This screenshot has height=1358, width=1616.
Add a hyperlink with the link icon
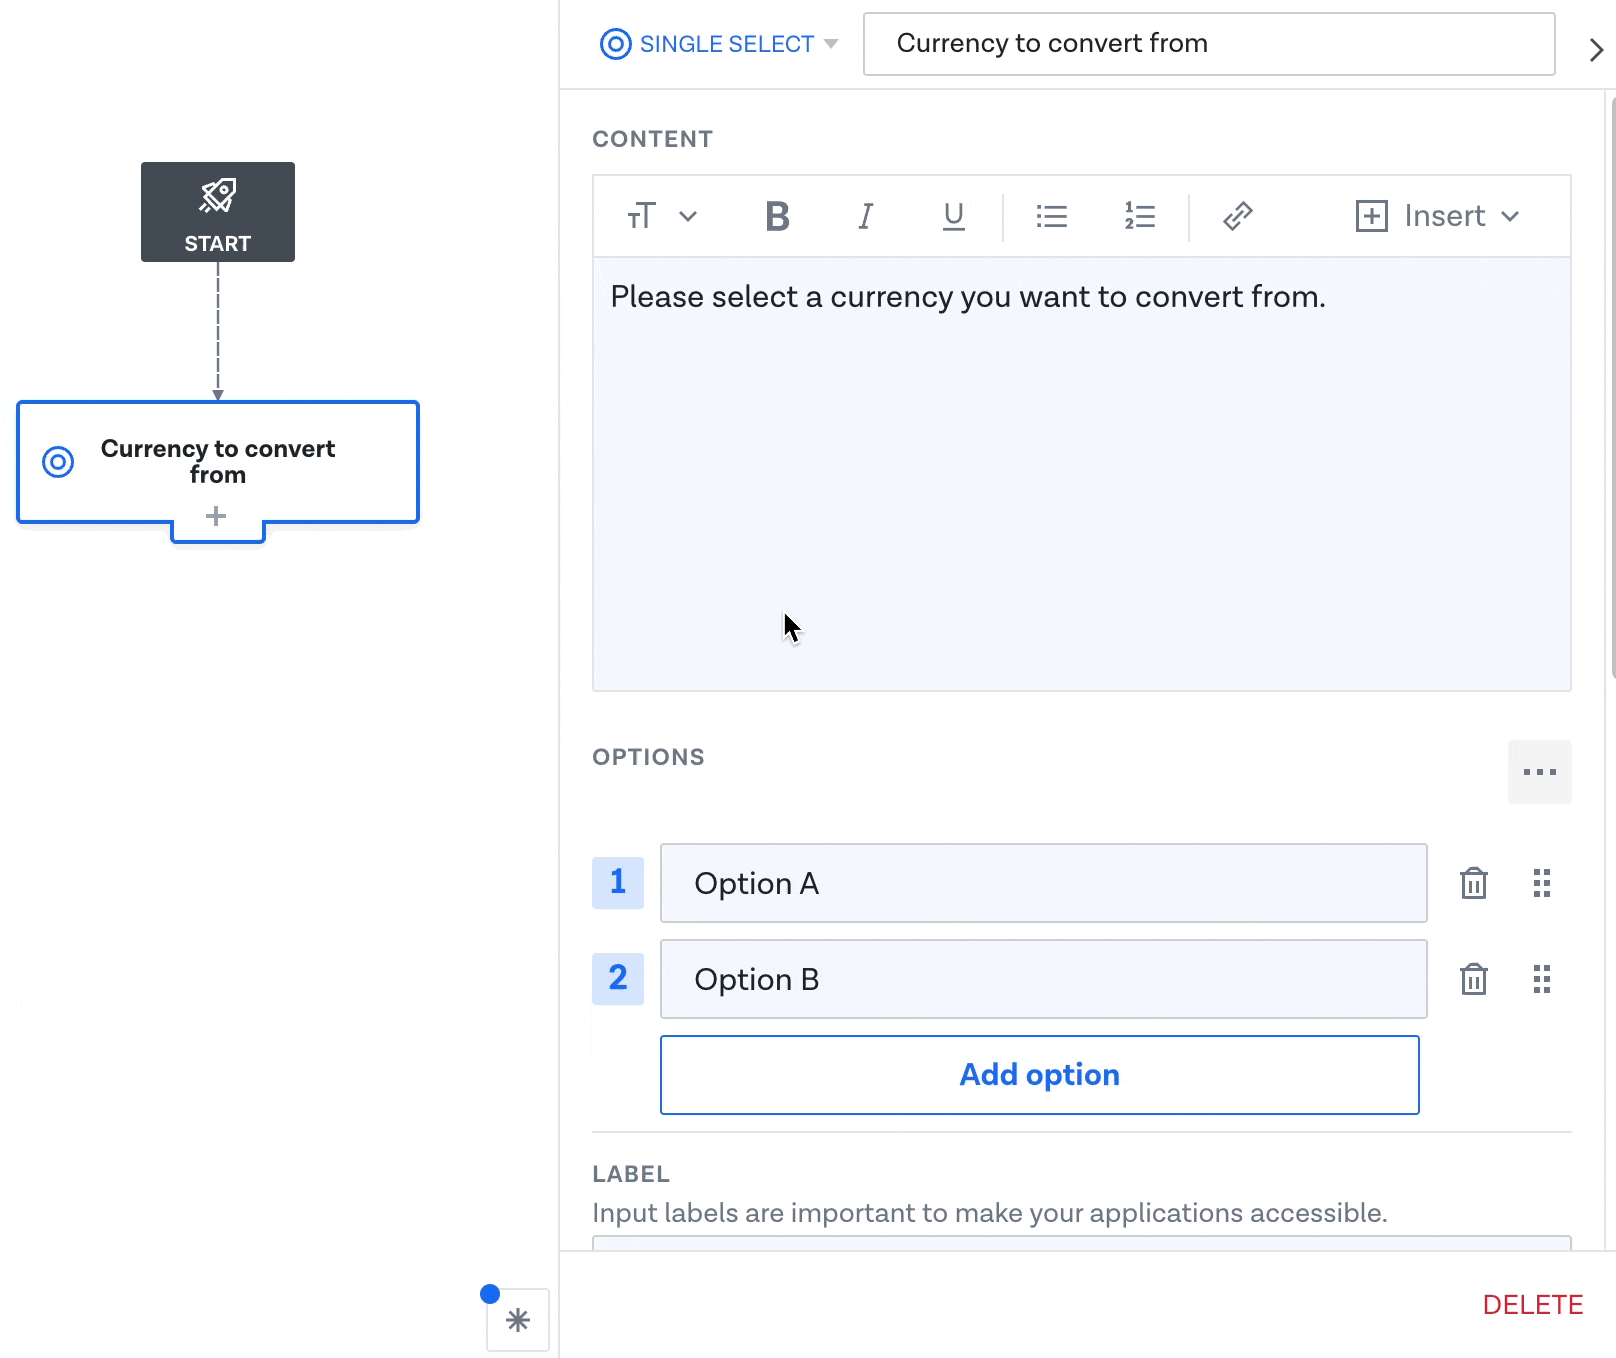(x=1237, y=216)
